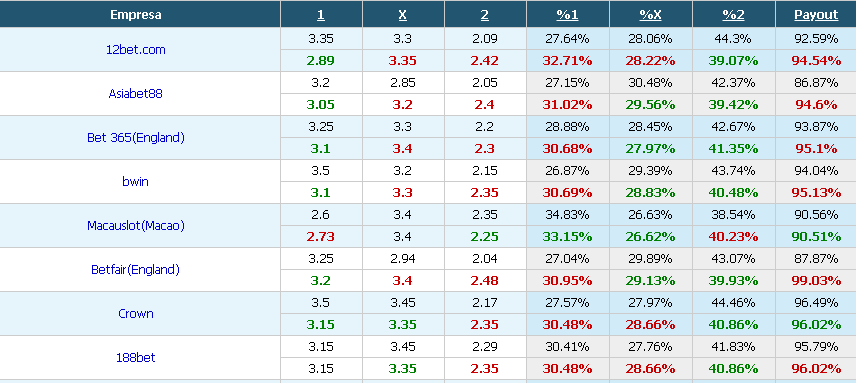
Task: Sort by the 2 column header
Action: 484,15
